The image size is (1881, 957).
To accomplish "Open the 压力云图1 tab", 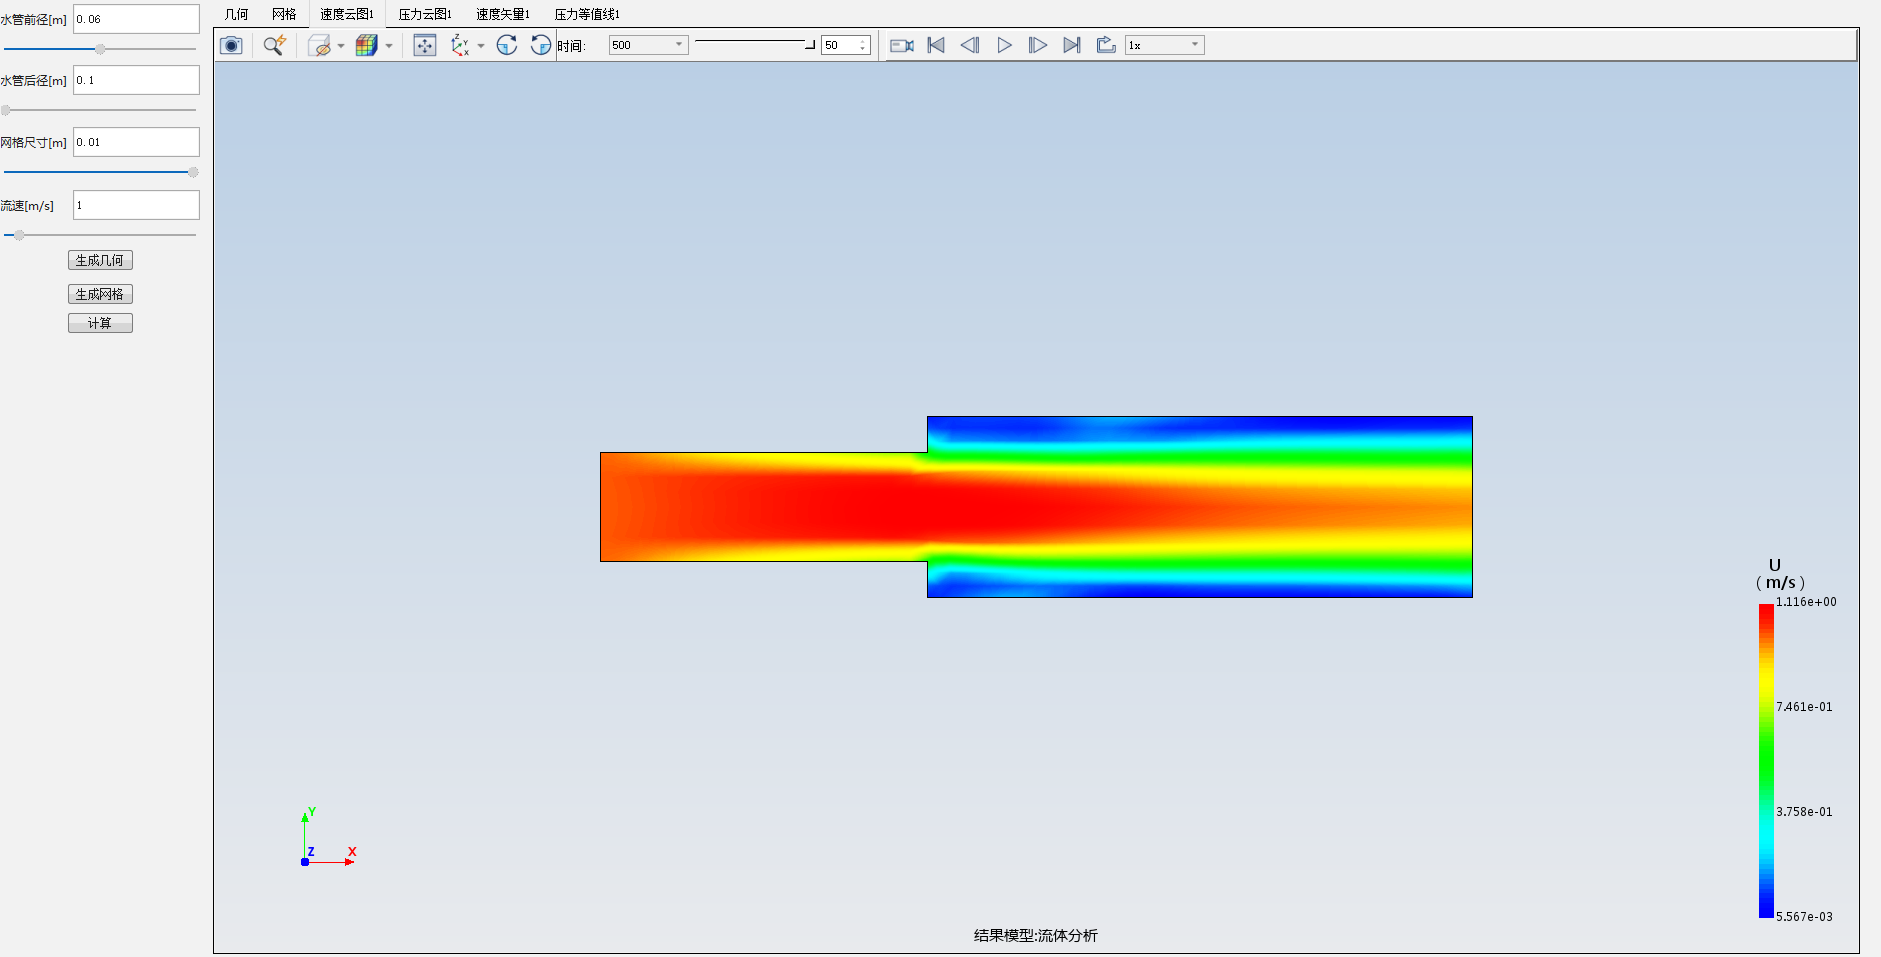I will coord(425,14).
